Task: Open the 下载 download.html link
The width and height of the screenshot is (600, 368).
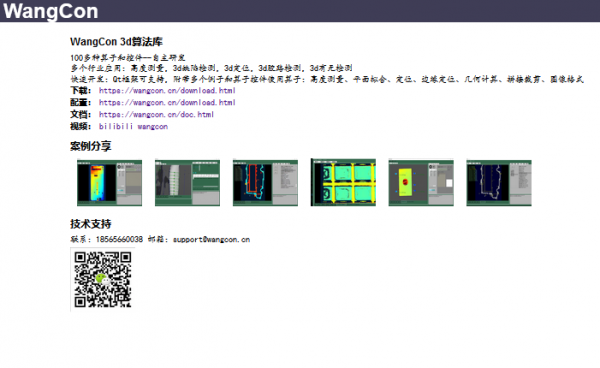Action: (x=167, y=91)
